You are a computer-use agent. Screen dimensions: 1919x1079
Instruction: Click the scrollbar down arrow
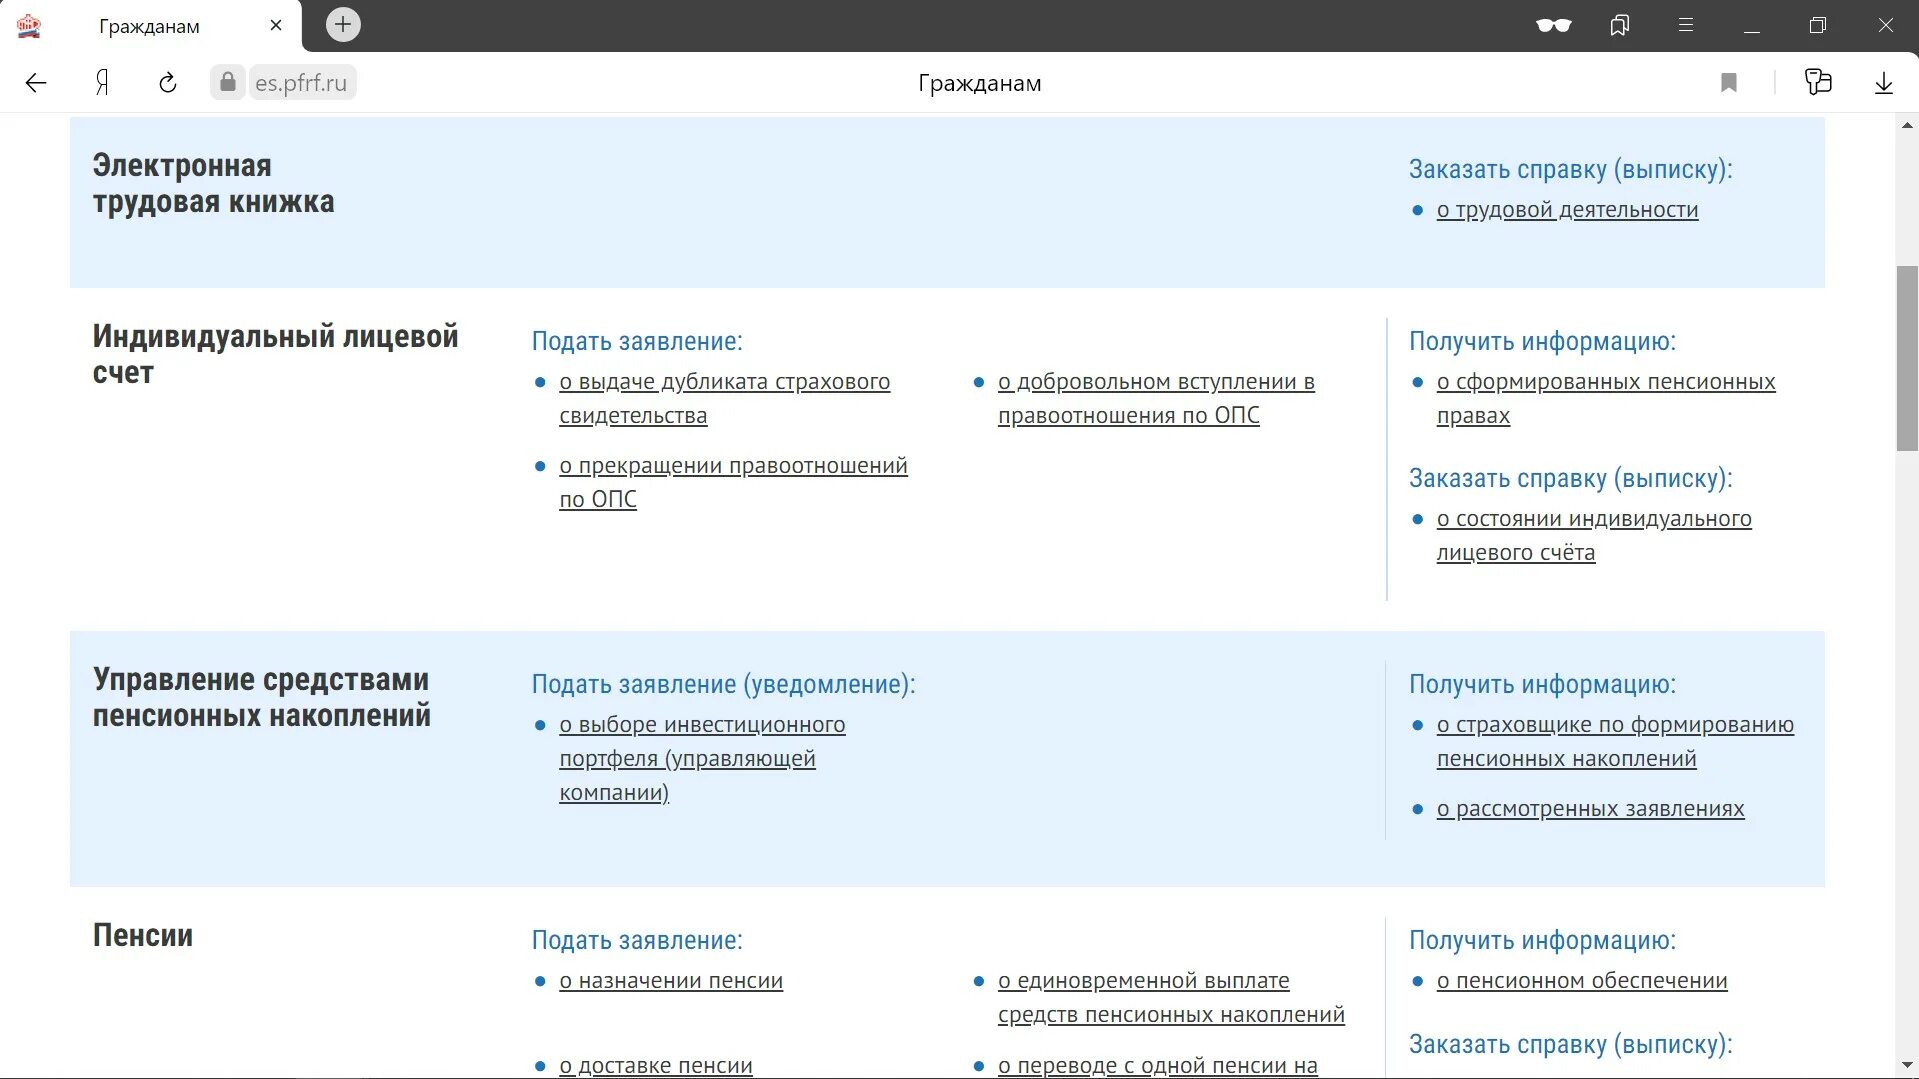[1907, 1066]
